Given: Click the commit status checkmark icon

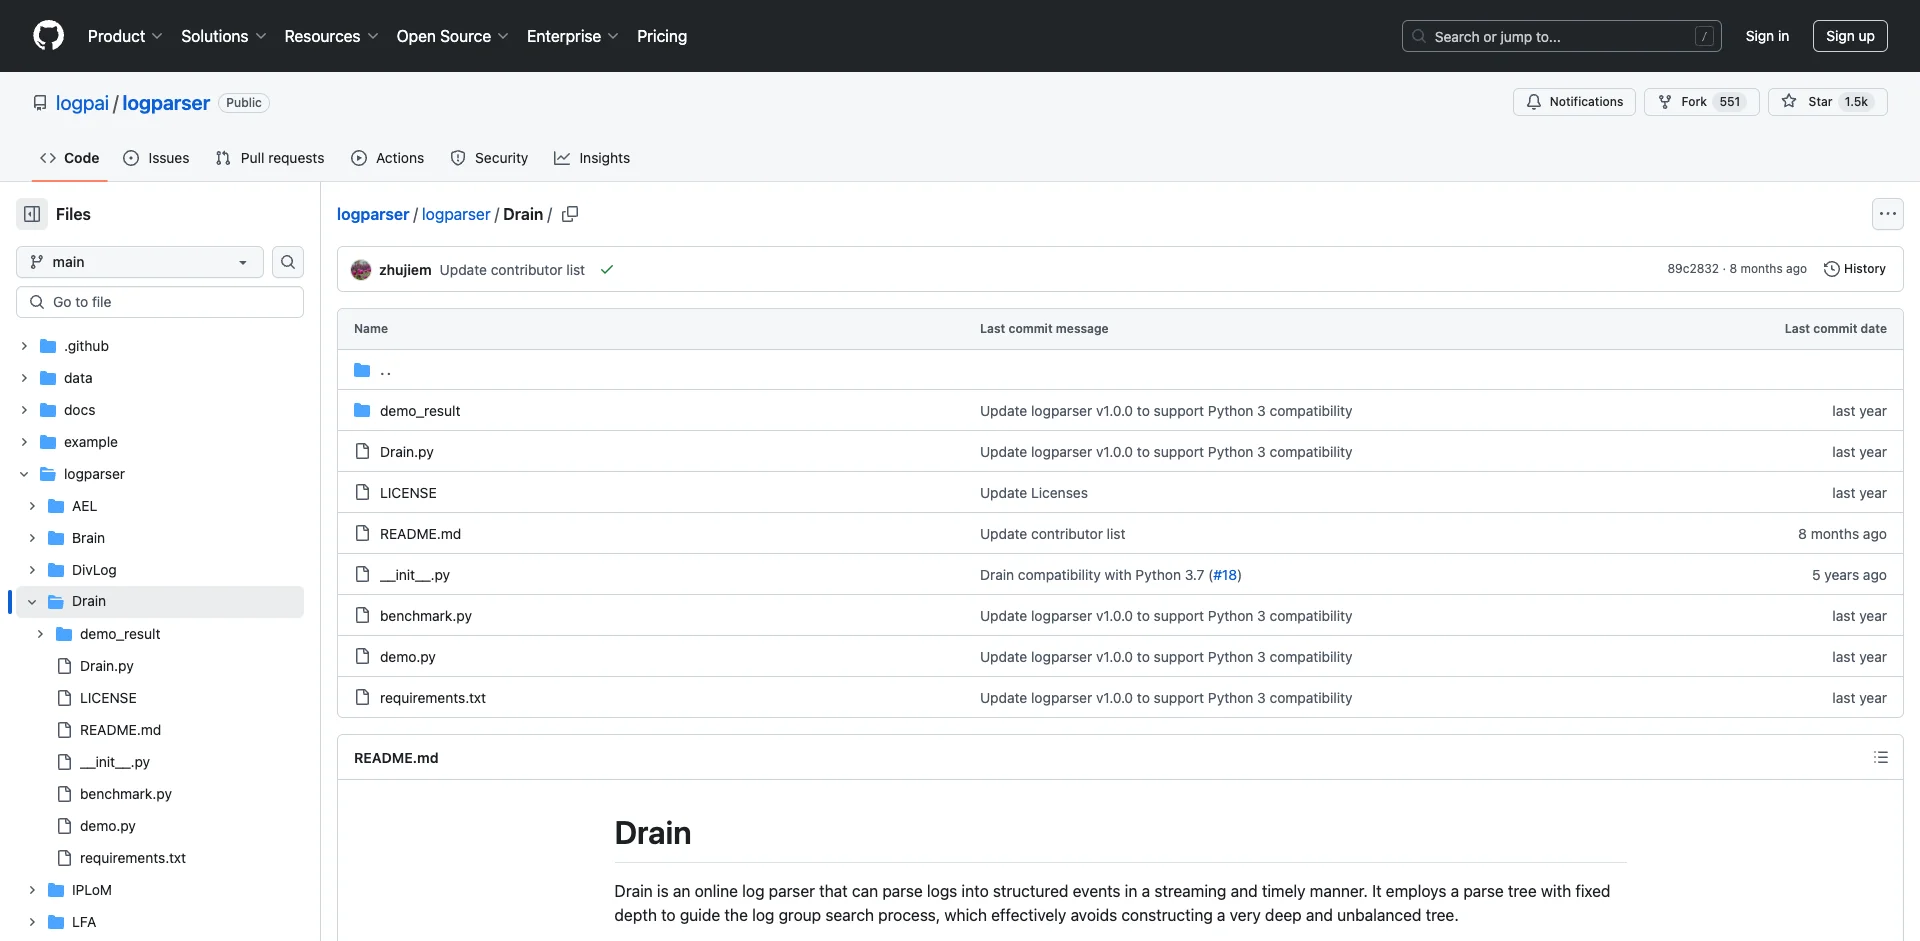Looking at the screenshot, I should pos(607,270).
